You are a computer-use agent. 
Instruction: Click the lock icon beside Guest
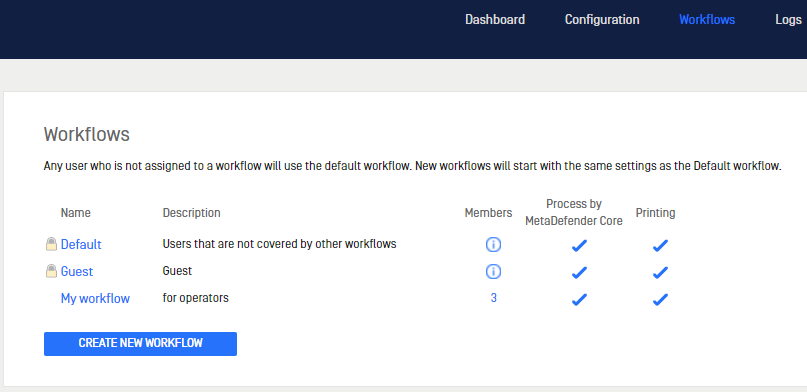[51, 271]
